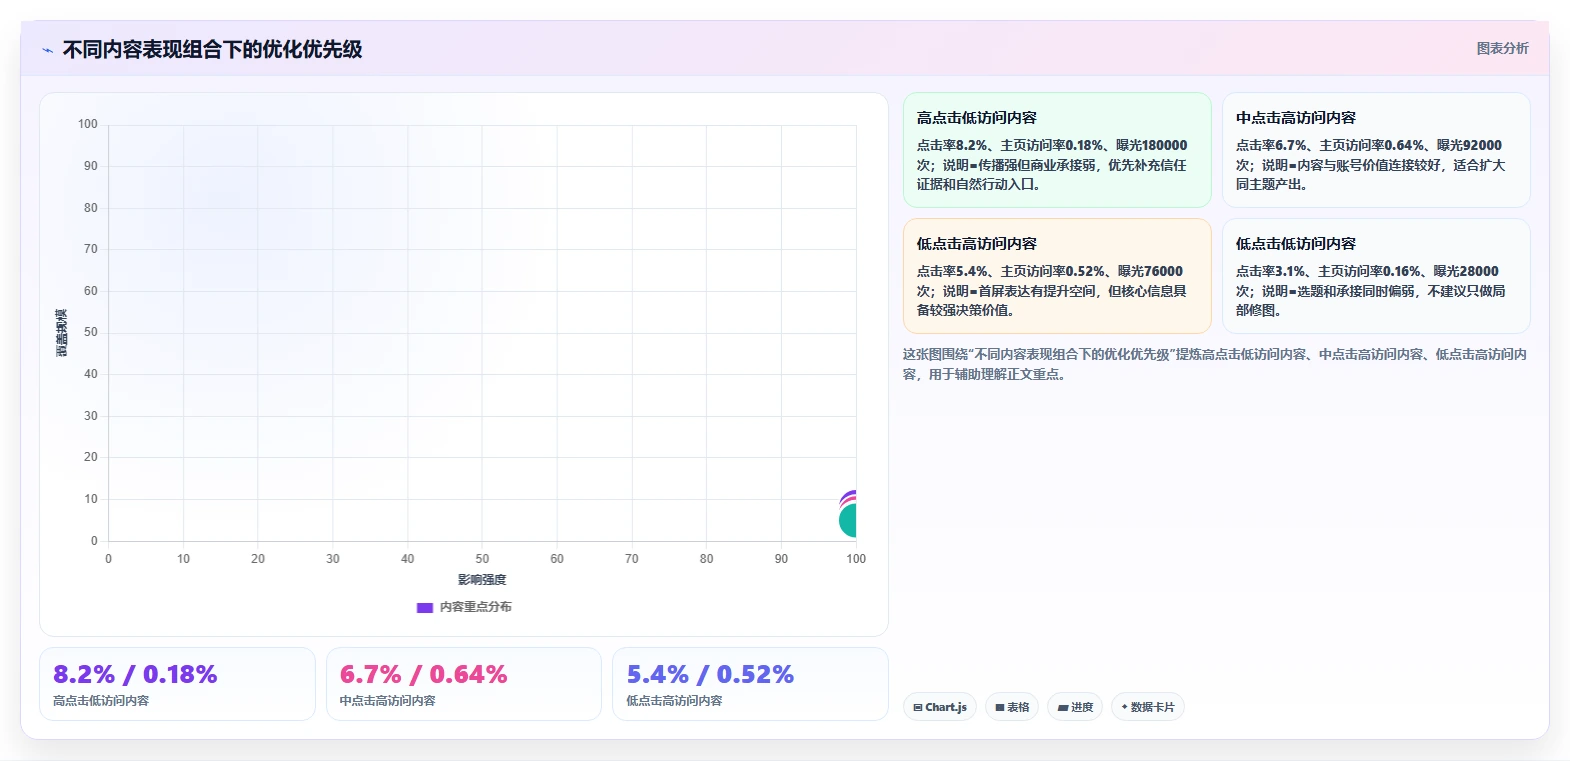The height and width of the screenshot is (761, 1570).
Task: Click the 影响强度 x-axis title
Action: [482, 580]
